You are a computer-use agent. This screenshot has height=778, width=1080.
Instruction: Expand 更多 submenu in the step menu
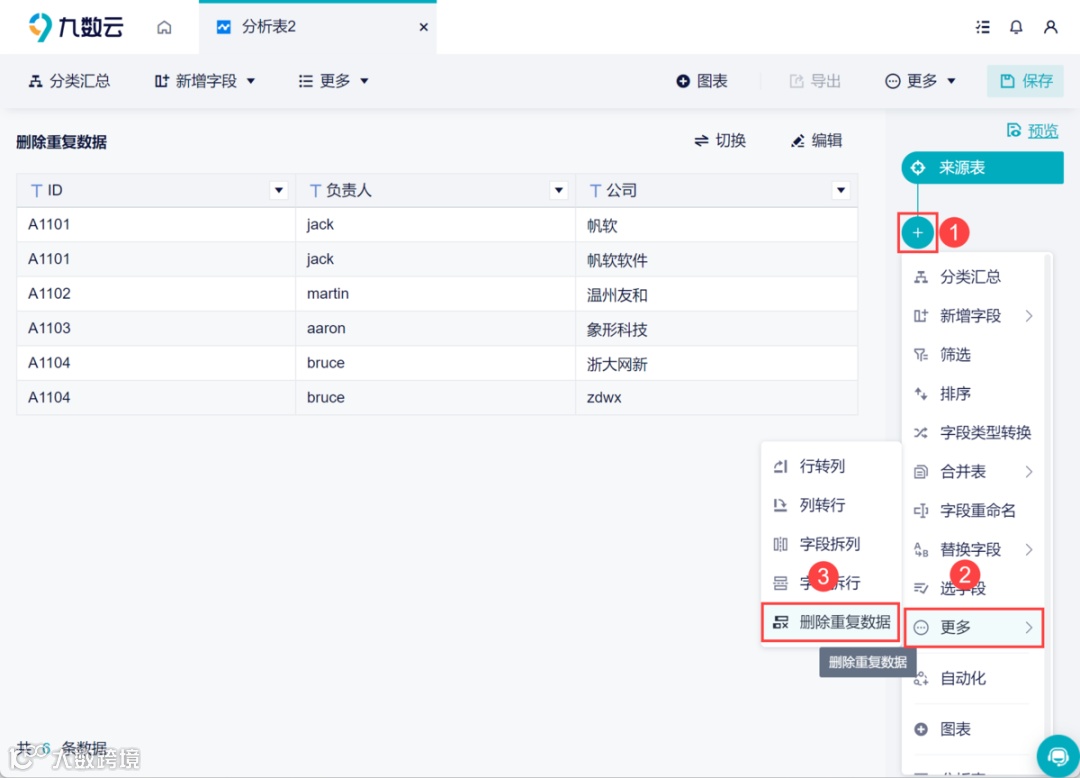(974, 627)
